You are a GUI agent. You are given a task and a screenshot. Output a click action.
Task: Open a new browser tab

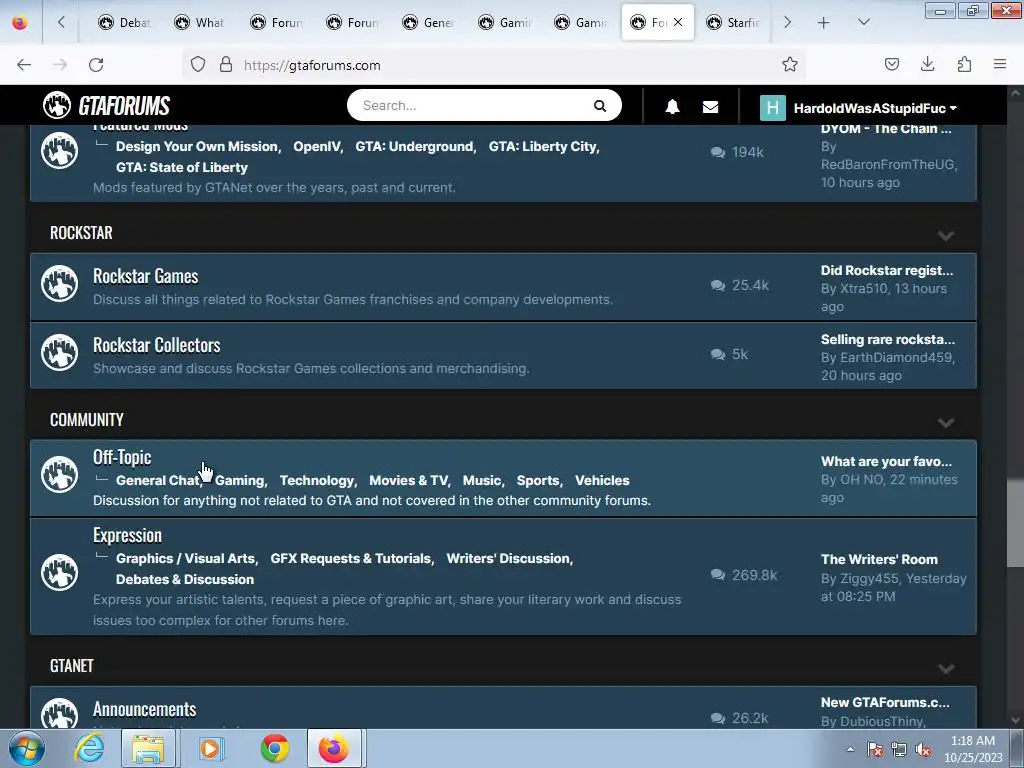(824, 23)
